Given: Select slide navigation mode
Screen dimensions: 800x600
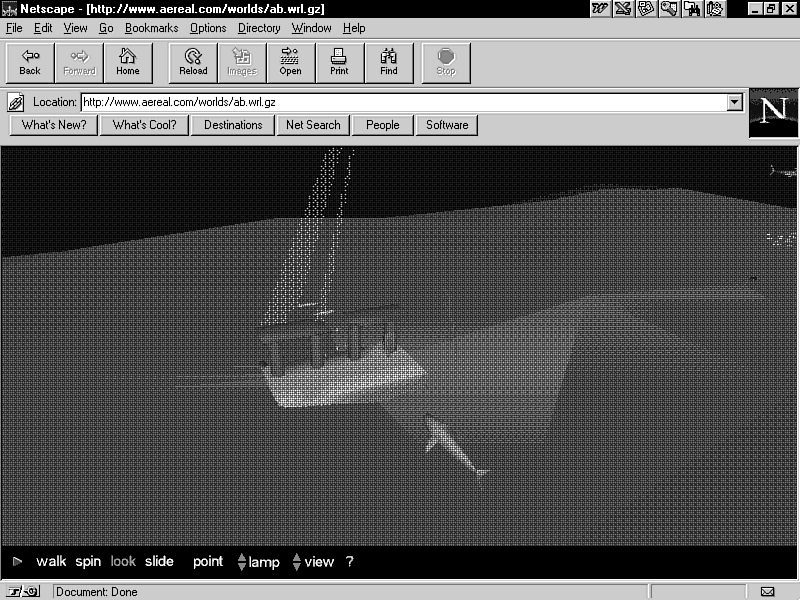Looking at the screenshot, I should pos(159,562).
